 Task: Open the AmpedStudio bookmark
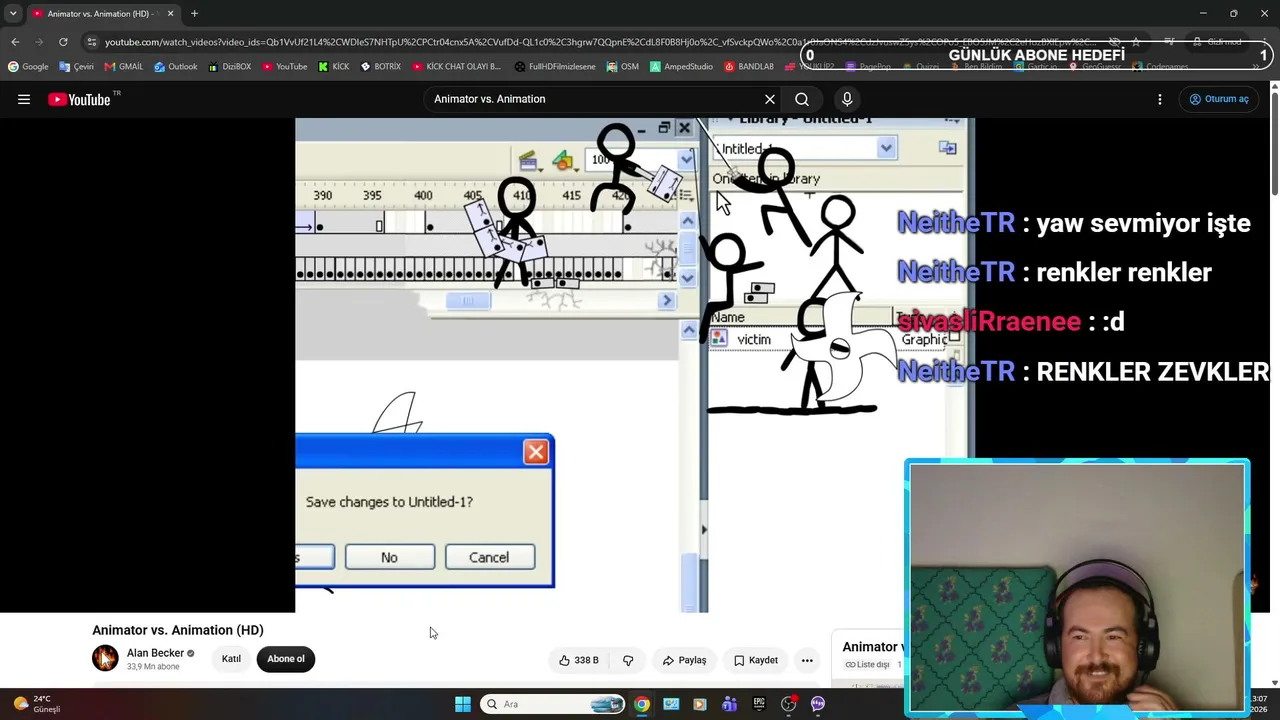[x=681, y=67]
